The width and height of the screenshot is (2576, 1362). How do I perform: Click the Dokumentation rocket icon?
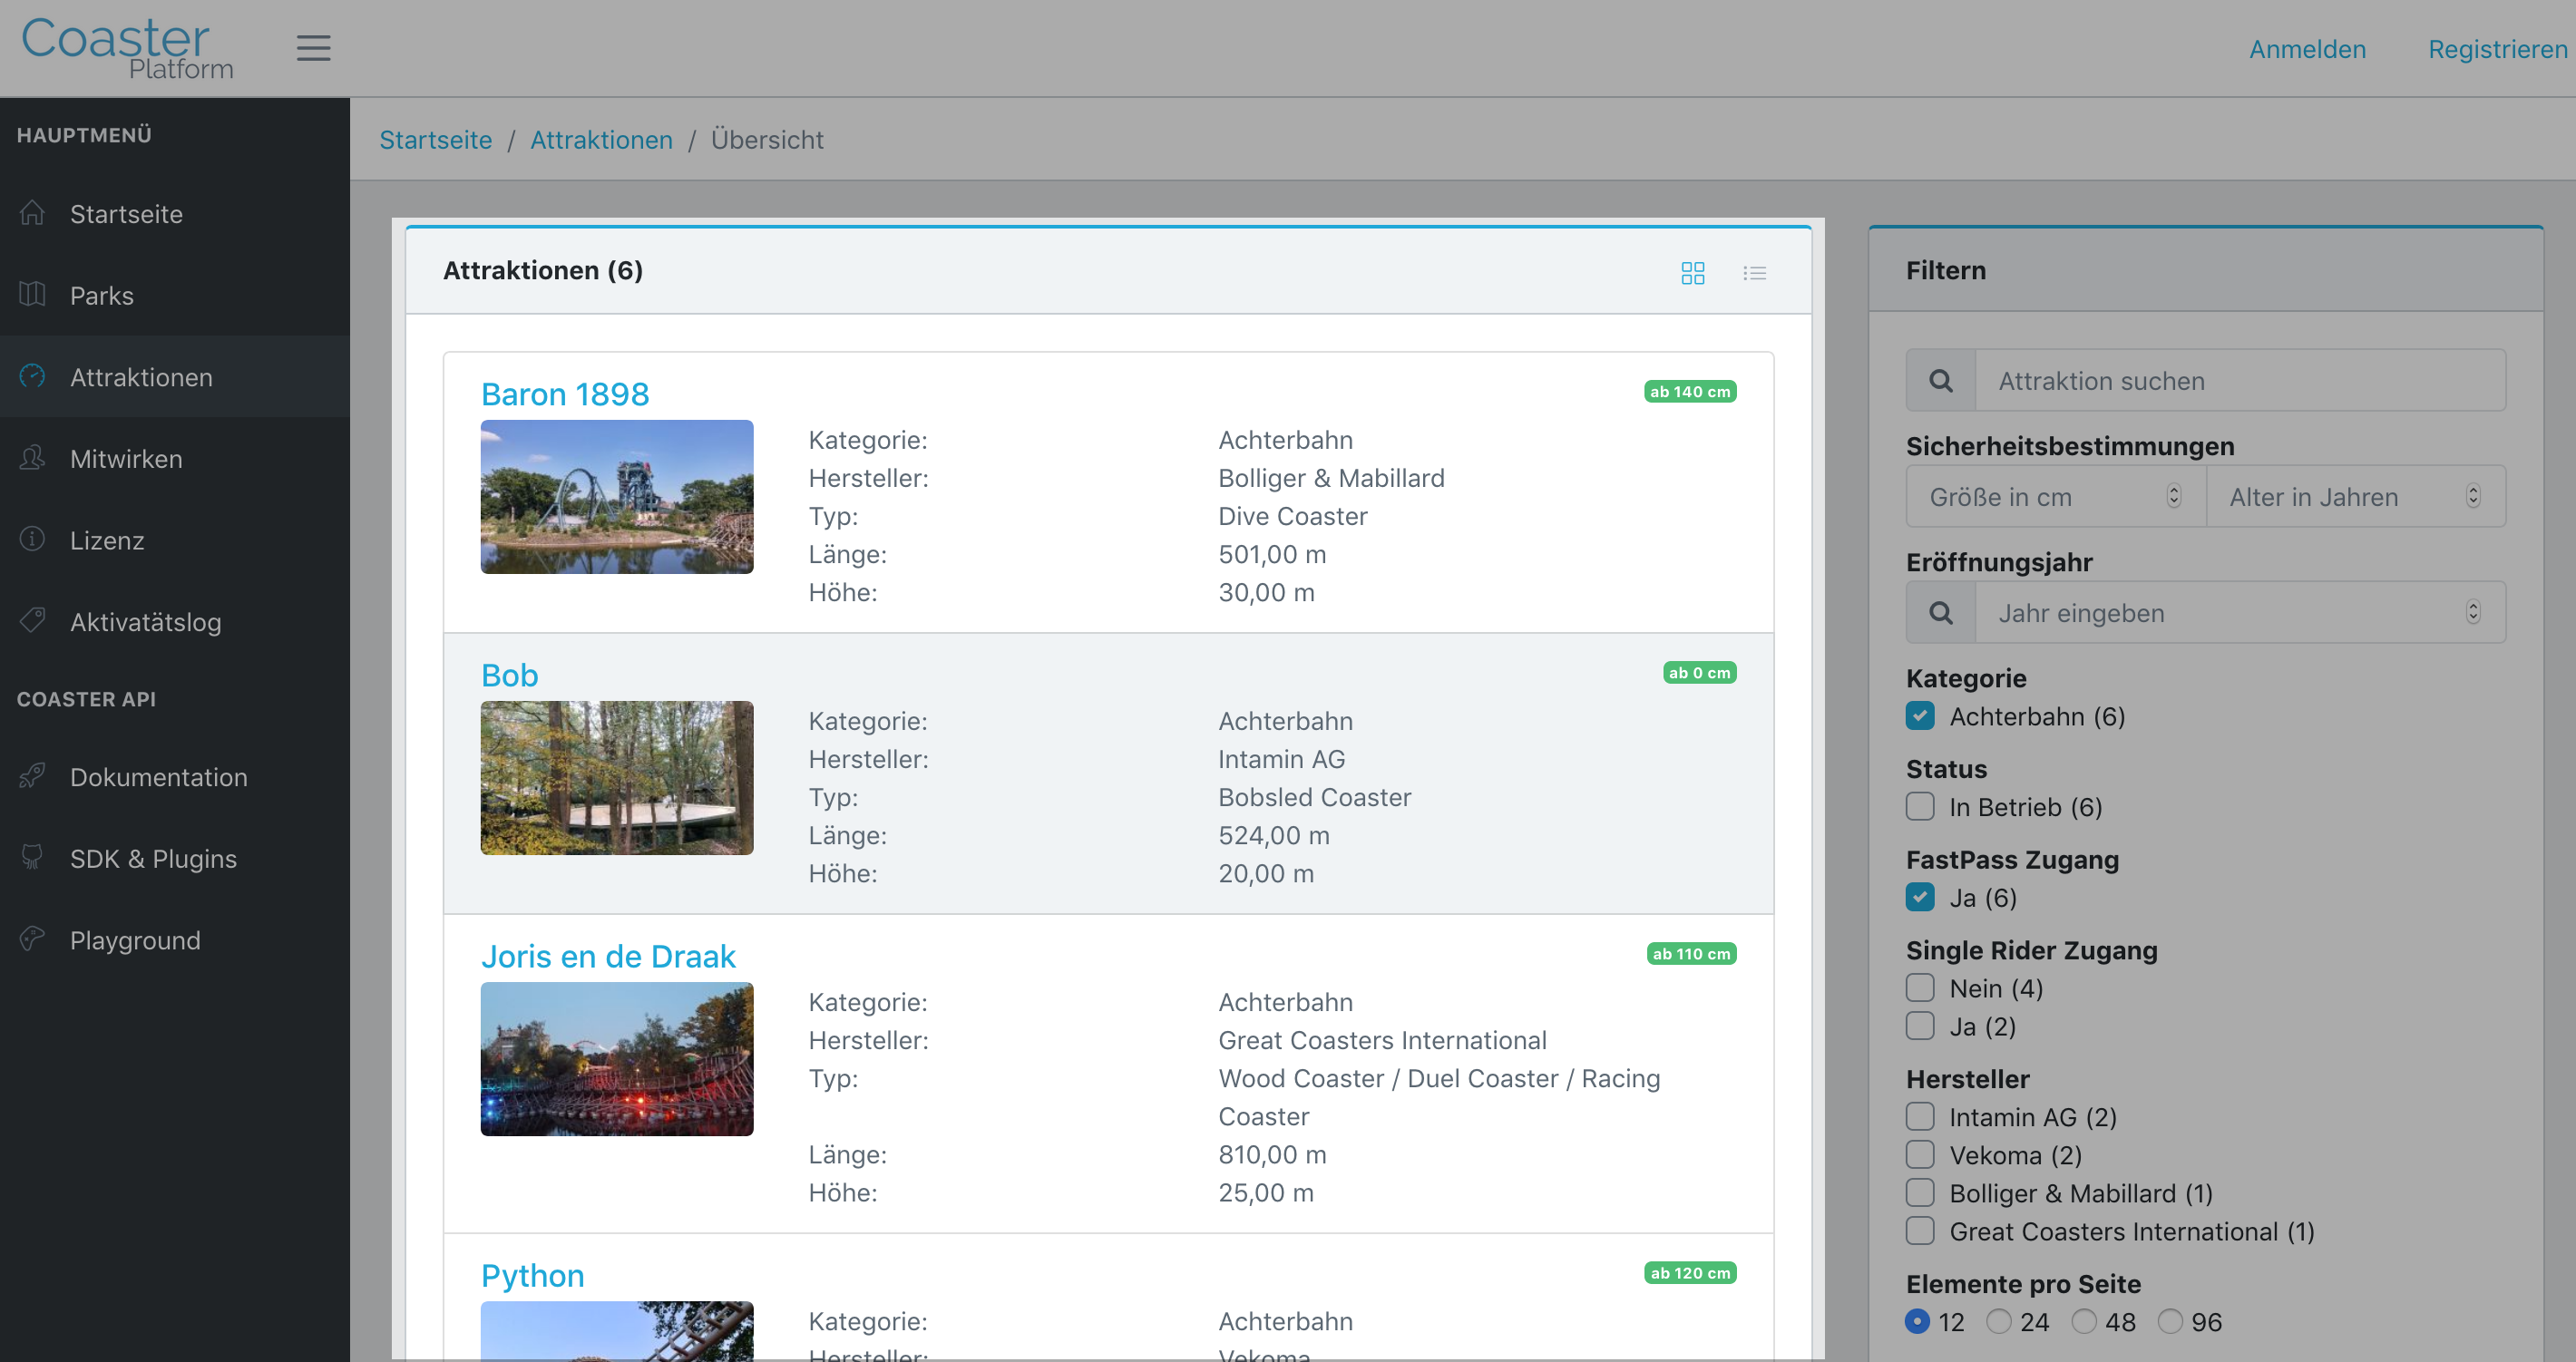click(x=32, y=776)
